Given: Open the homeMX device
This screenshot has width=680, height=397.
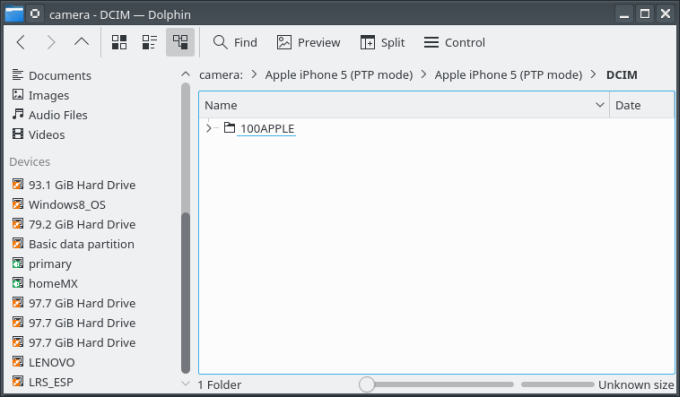Looking at the screenshot, I should pyautogui.click(x=53, y=283).
